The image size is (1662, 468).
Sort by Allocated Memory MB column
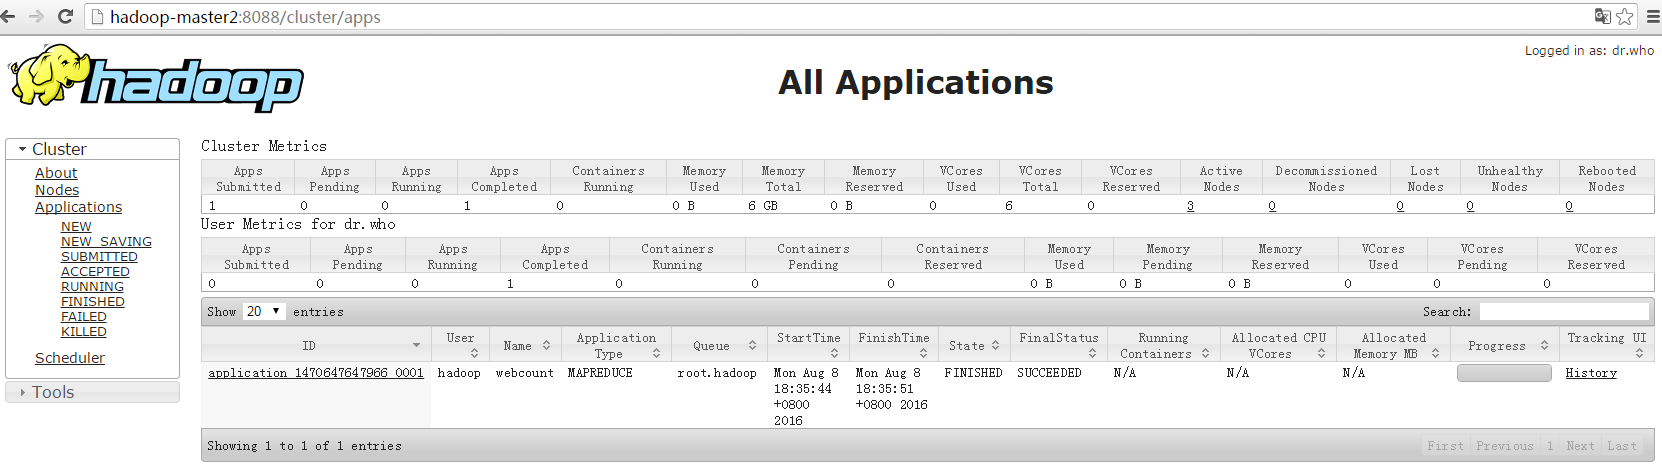[x=1394, y=345]
